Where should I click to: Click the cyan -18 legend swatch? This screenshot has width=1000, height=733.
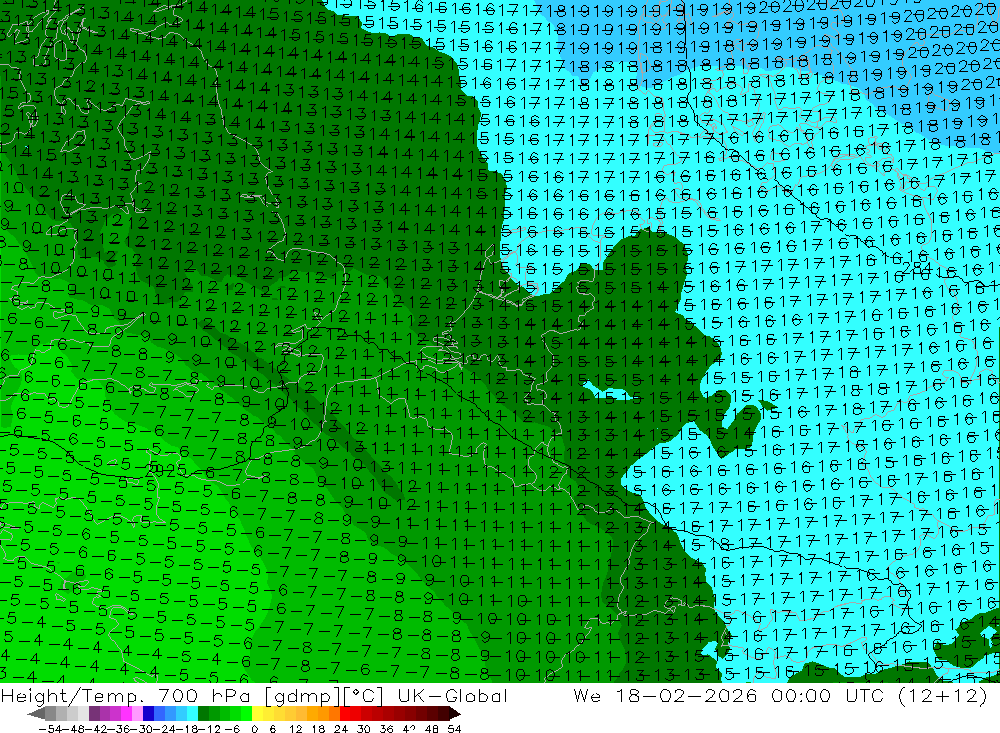192,713
